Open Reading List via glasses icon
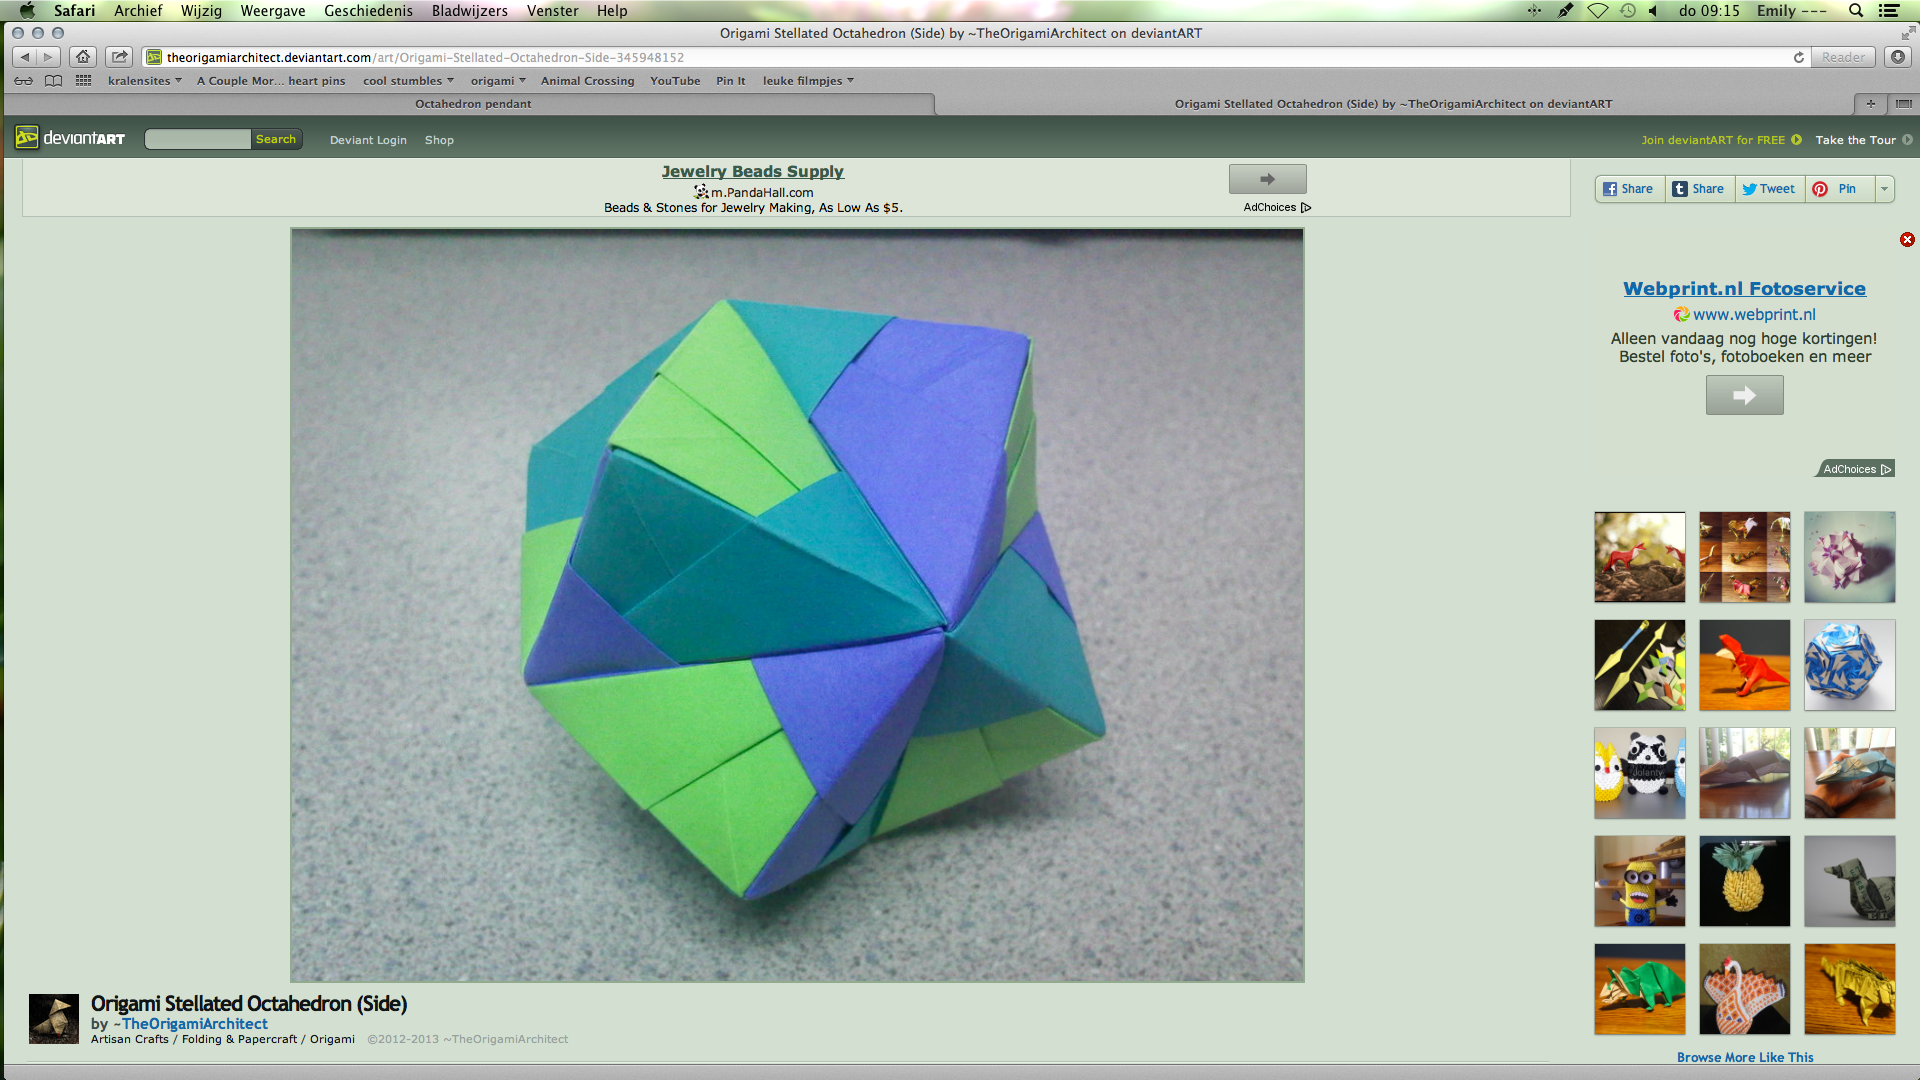1920x1080 pixels. pyautogui.click(x=24, y=80)
